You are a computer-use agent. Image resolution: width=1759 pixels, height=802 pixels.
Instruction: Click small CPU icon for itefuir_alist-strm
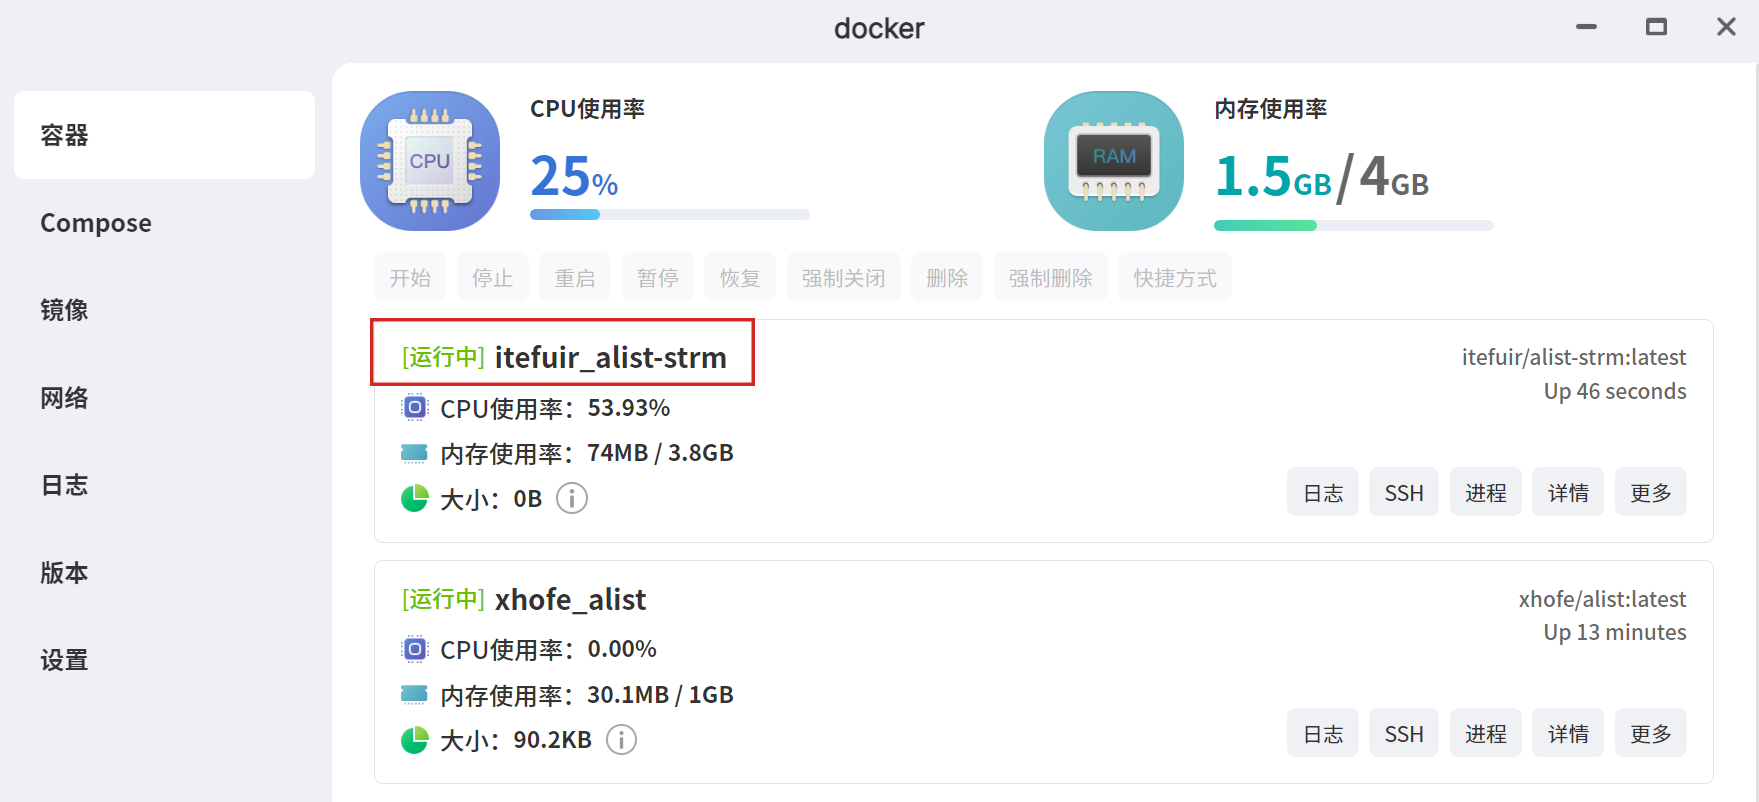[x=414, y=408]
